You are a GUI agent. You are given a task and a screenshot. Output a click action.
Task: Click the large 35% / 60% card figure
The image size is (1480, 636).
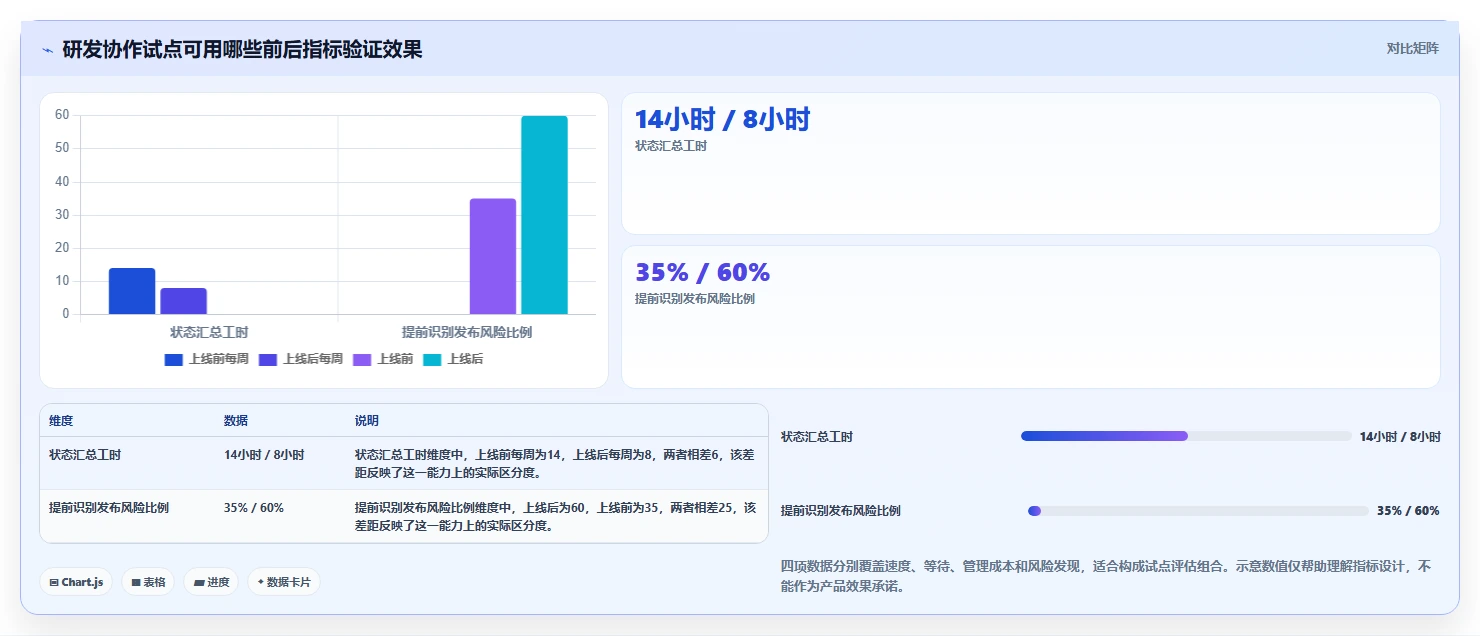[x=702, y=272]
